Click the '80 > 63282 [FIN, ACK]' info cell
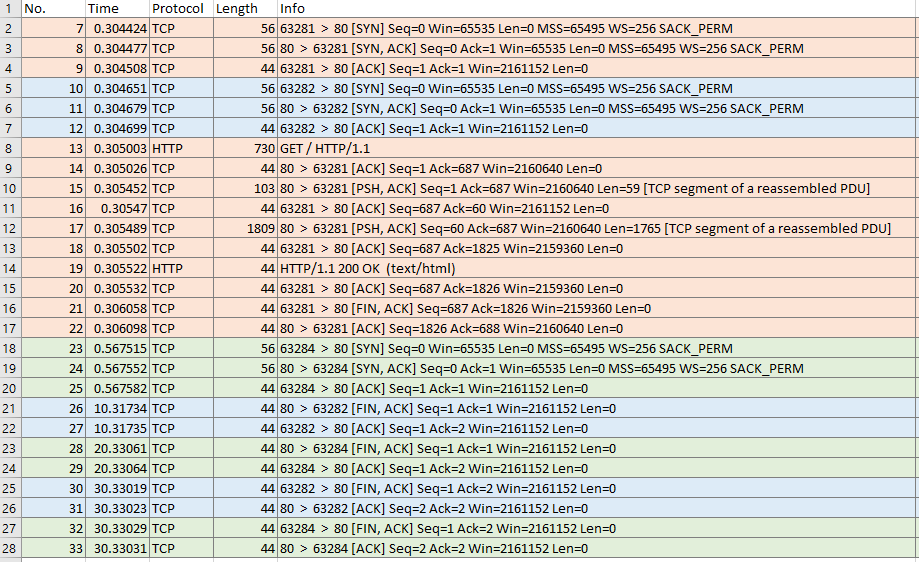This screenshot has width=919, height=562. pyautogui.click(x=598, y=408)
